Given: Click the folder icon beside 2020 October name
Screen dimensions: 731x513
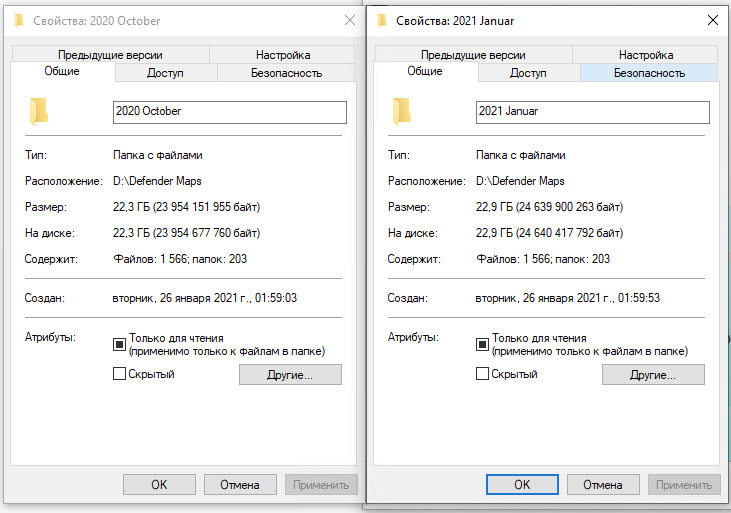Looking at the screenshot, I should coord(38,111).
